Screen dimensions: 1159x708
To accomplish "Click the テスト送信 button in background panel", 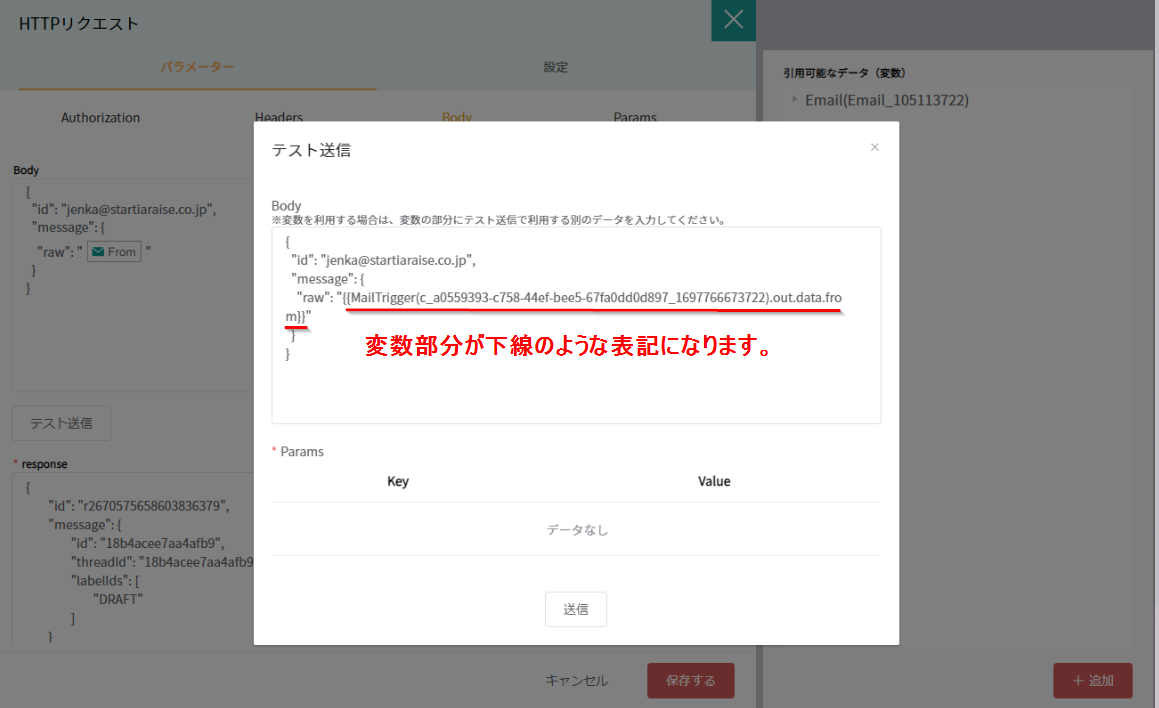I will (x=61, y=423).
